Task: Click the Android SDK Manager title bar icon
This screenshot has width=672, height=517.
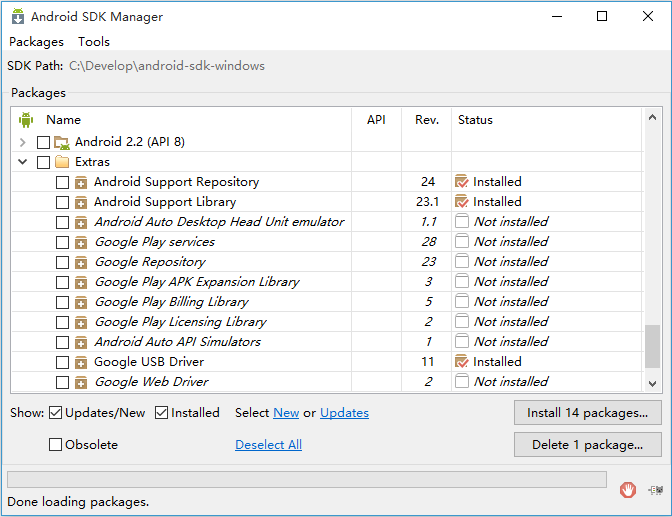Action: 18,16
